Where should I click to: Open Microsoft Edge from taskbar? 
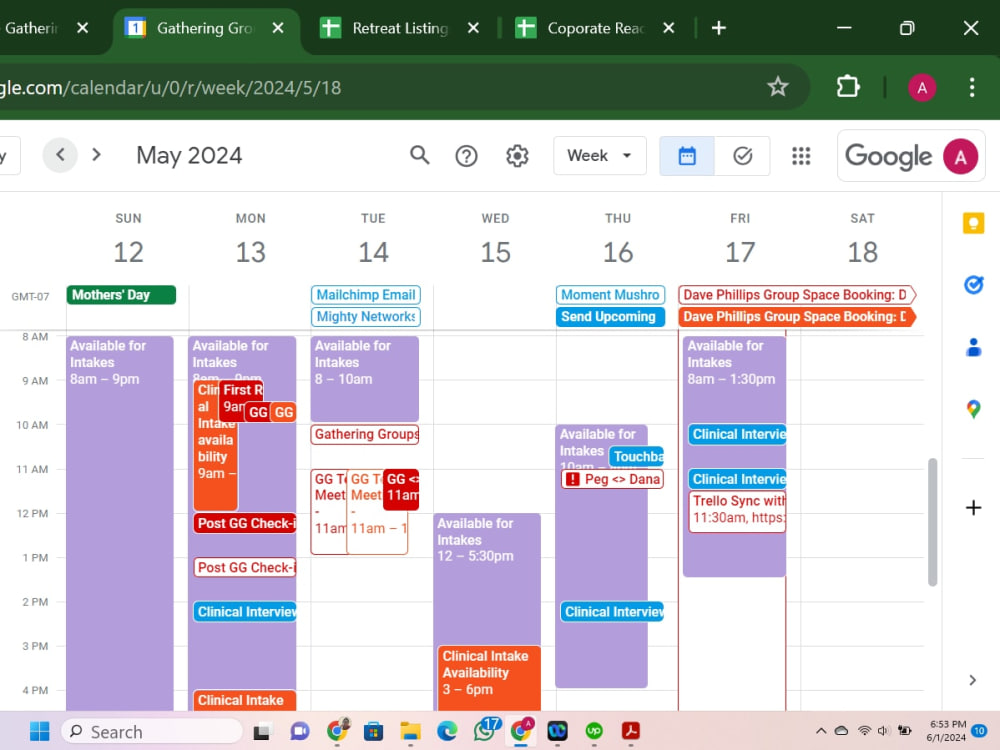[447, 731]
